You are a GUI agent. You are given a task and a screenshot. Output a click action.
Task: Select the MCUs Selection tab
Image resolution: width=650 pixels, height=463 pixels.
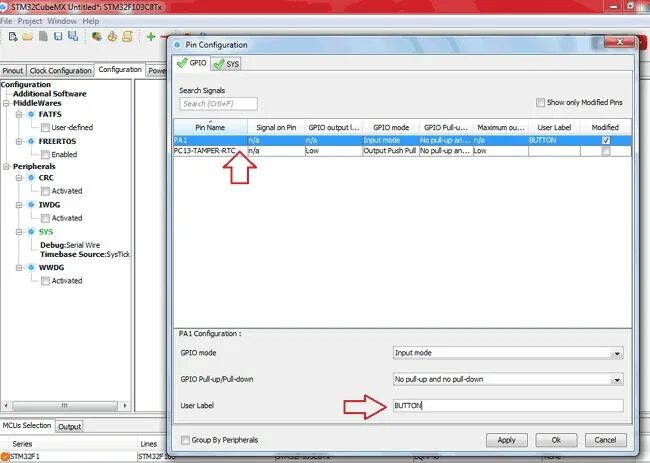point(27,426)
